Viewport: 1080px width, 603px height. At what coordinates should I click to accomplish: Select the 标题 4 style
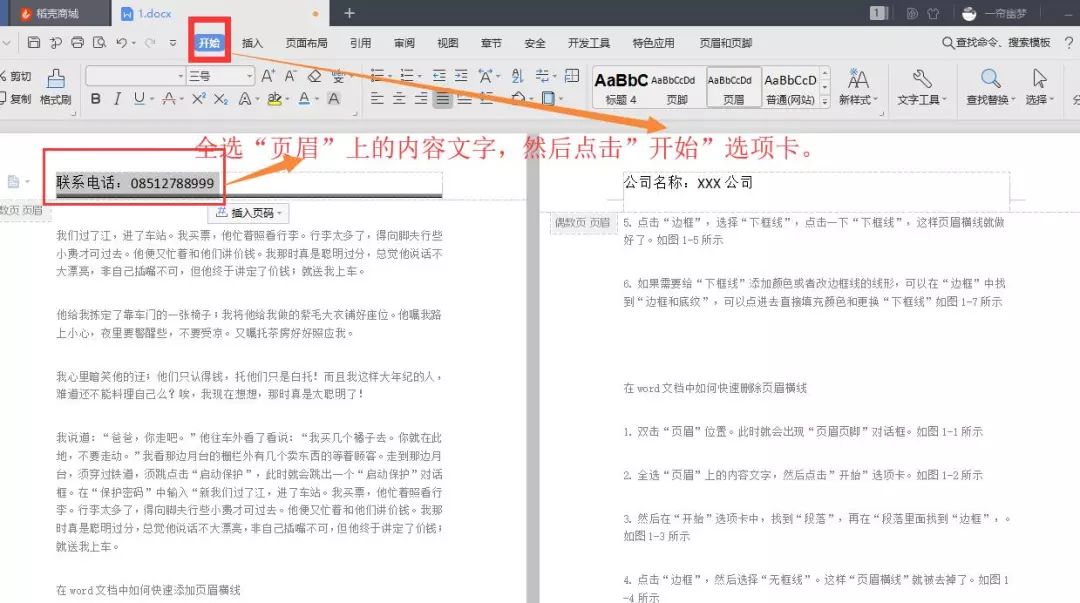[x=621, y=88]
